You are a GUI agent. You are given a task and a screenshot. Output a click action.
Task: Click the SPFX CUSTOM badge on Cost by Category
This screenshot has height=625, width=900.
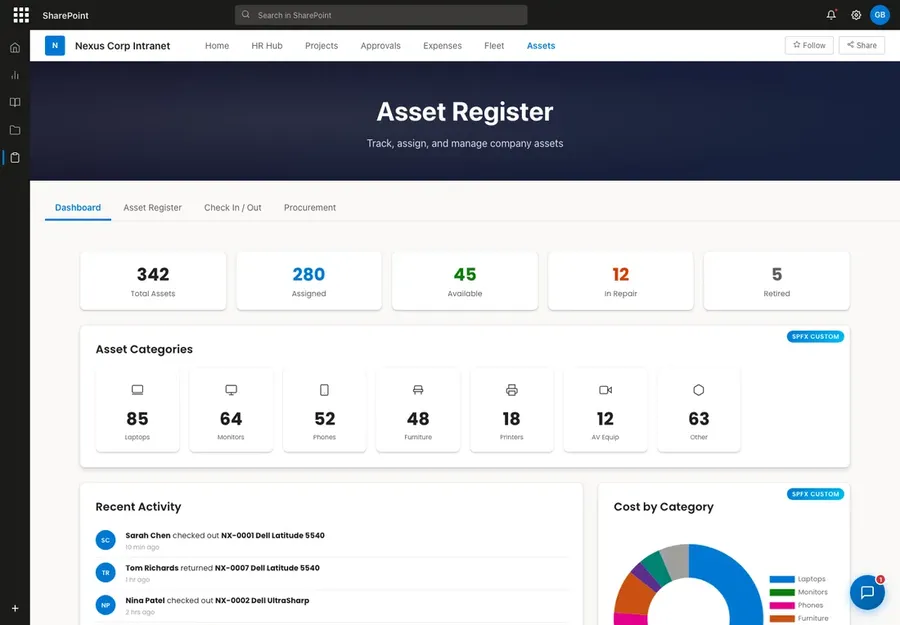(815, 494)
